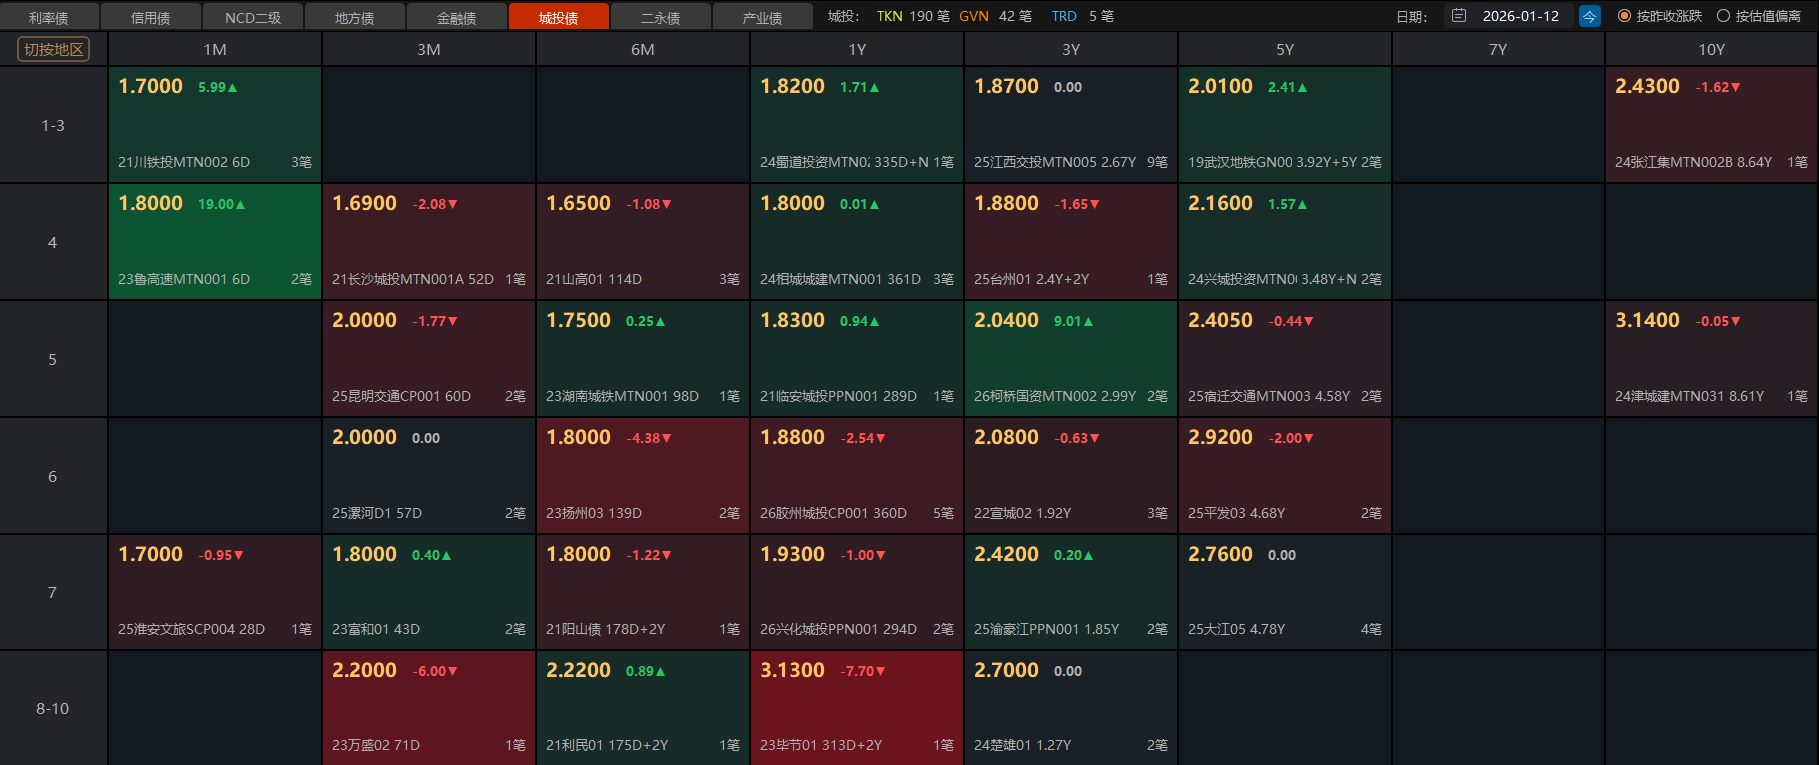The image size is (1819, 765).
Task: Open the 24津城建MTN031 8.61Y cell
Action: pyautogui.click(x=1712, y=358)
